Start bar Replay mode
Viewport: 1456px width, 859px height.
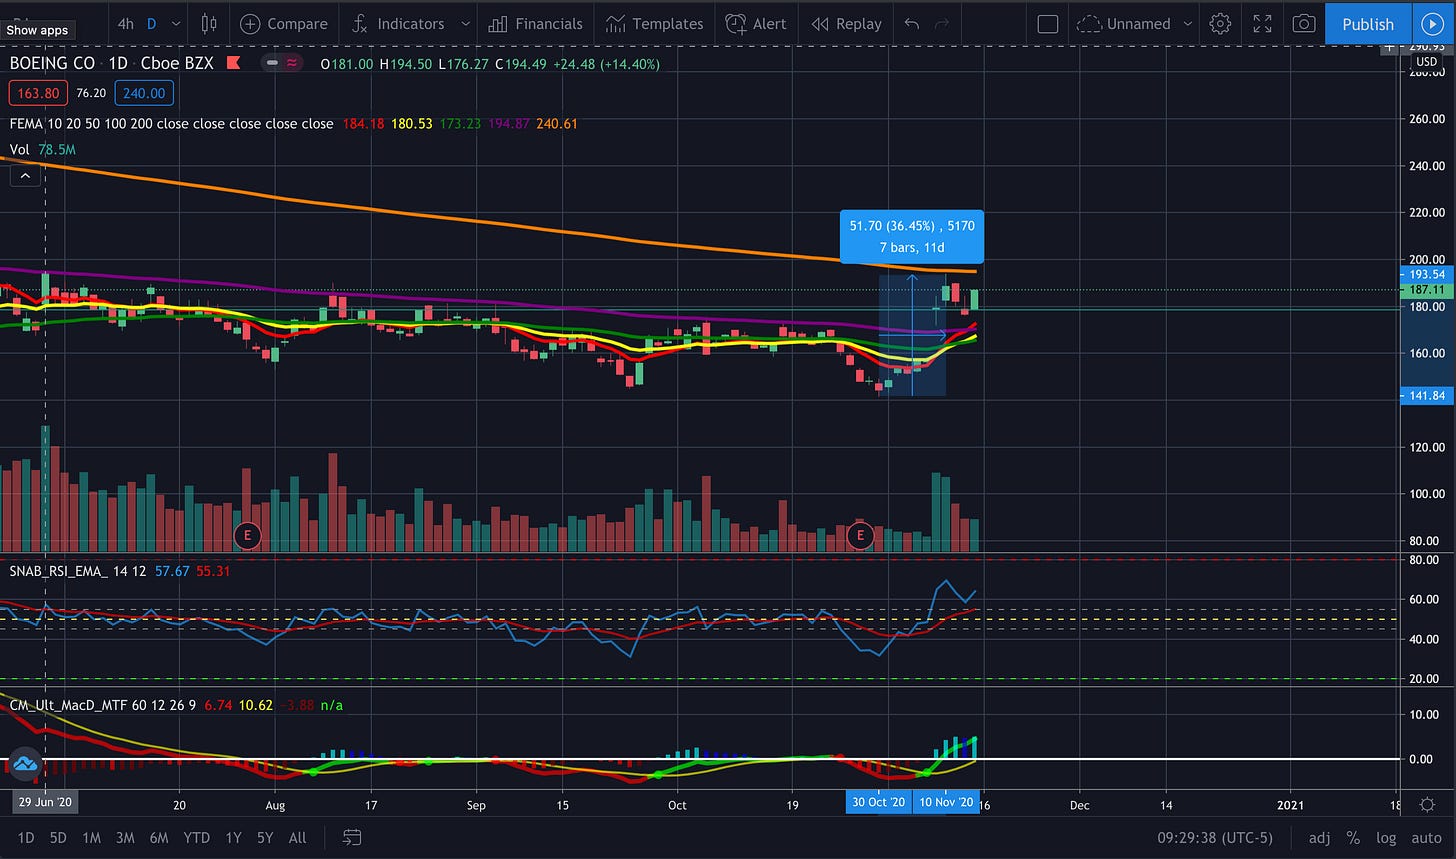pos(847,23)
